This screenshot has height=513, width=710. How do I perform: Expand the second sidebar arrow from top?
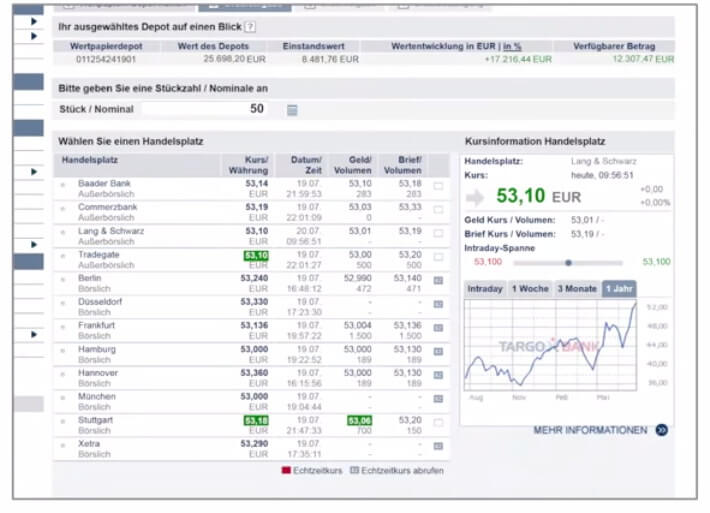(34, 36)
